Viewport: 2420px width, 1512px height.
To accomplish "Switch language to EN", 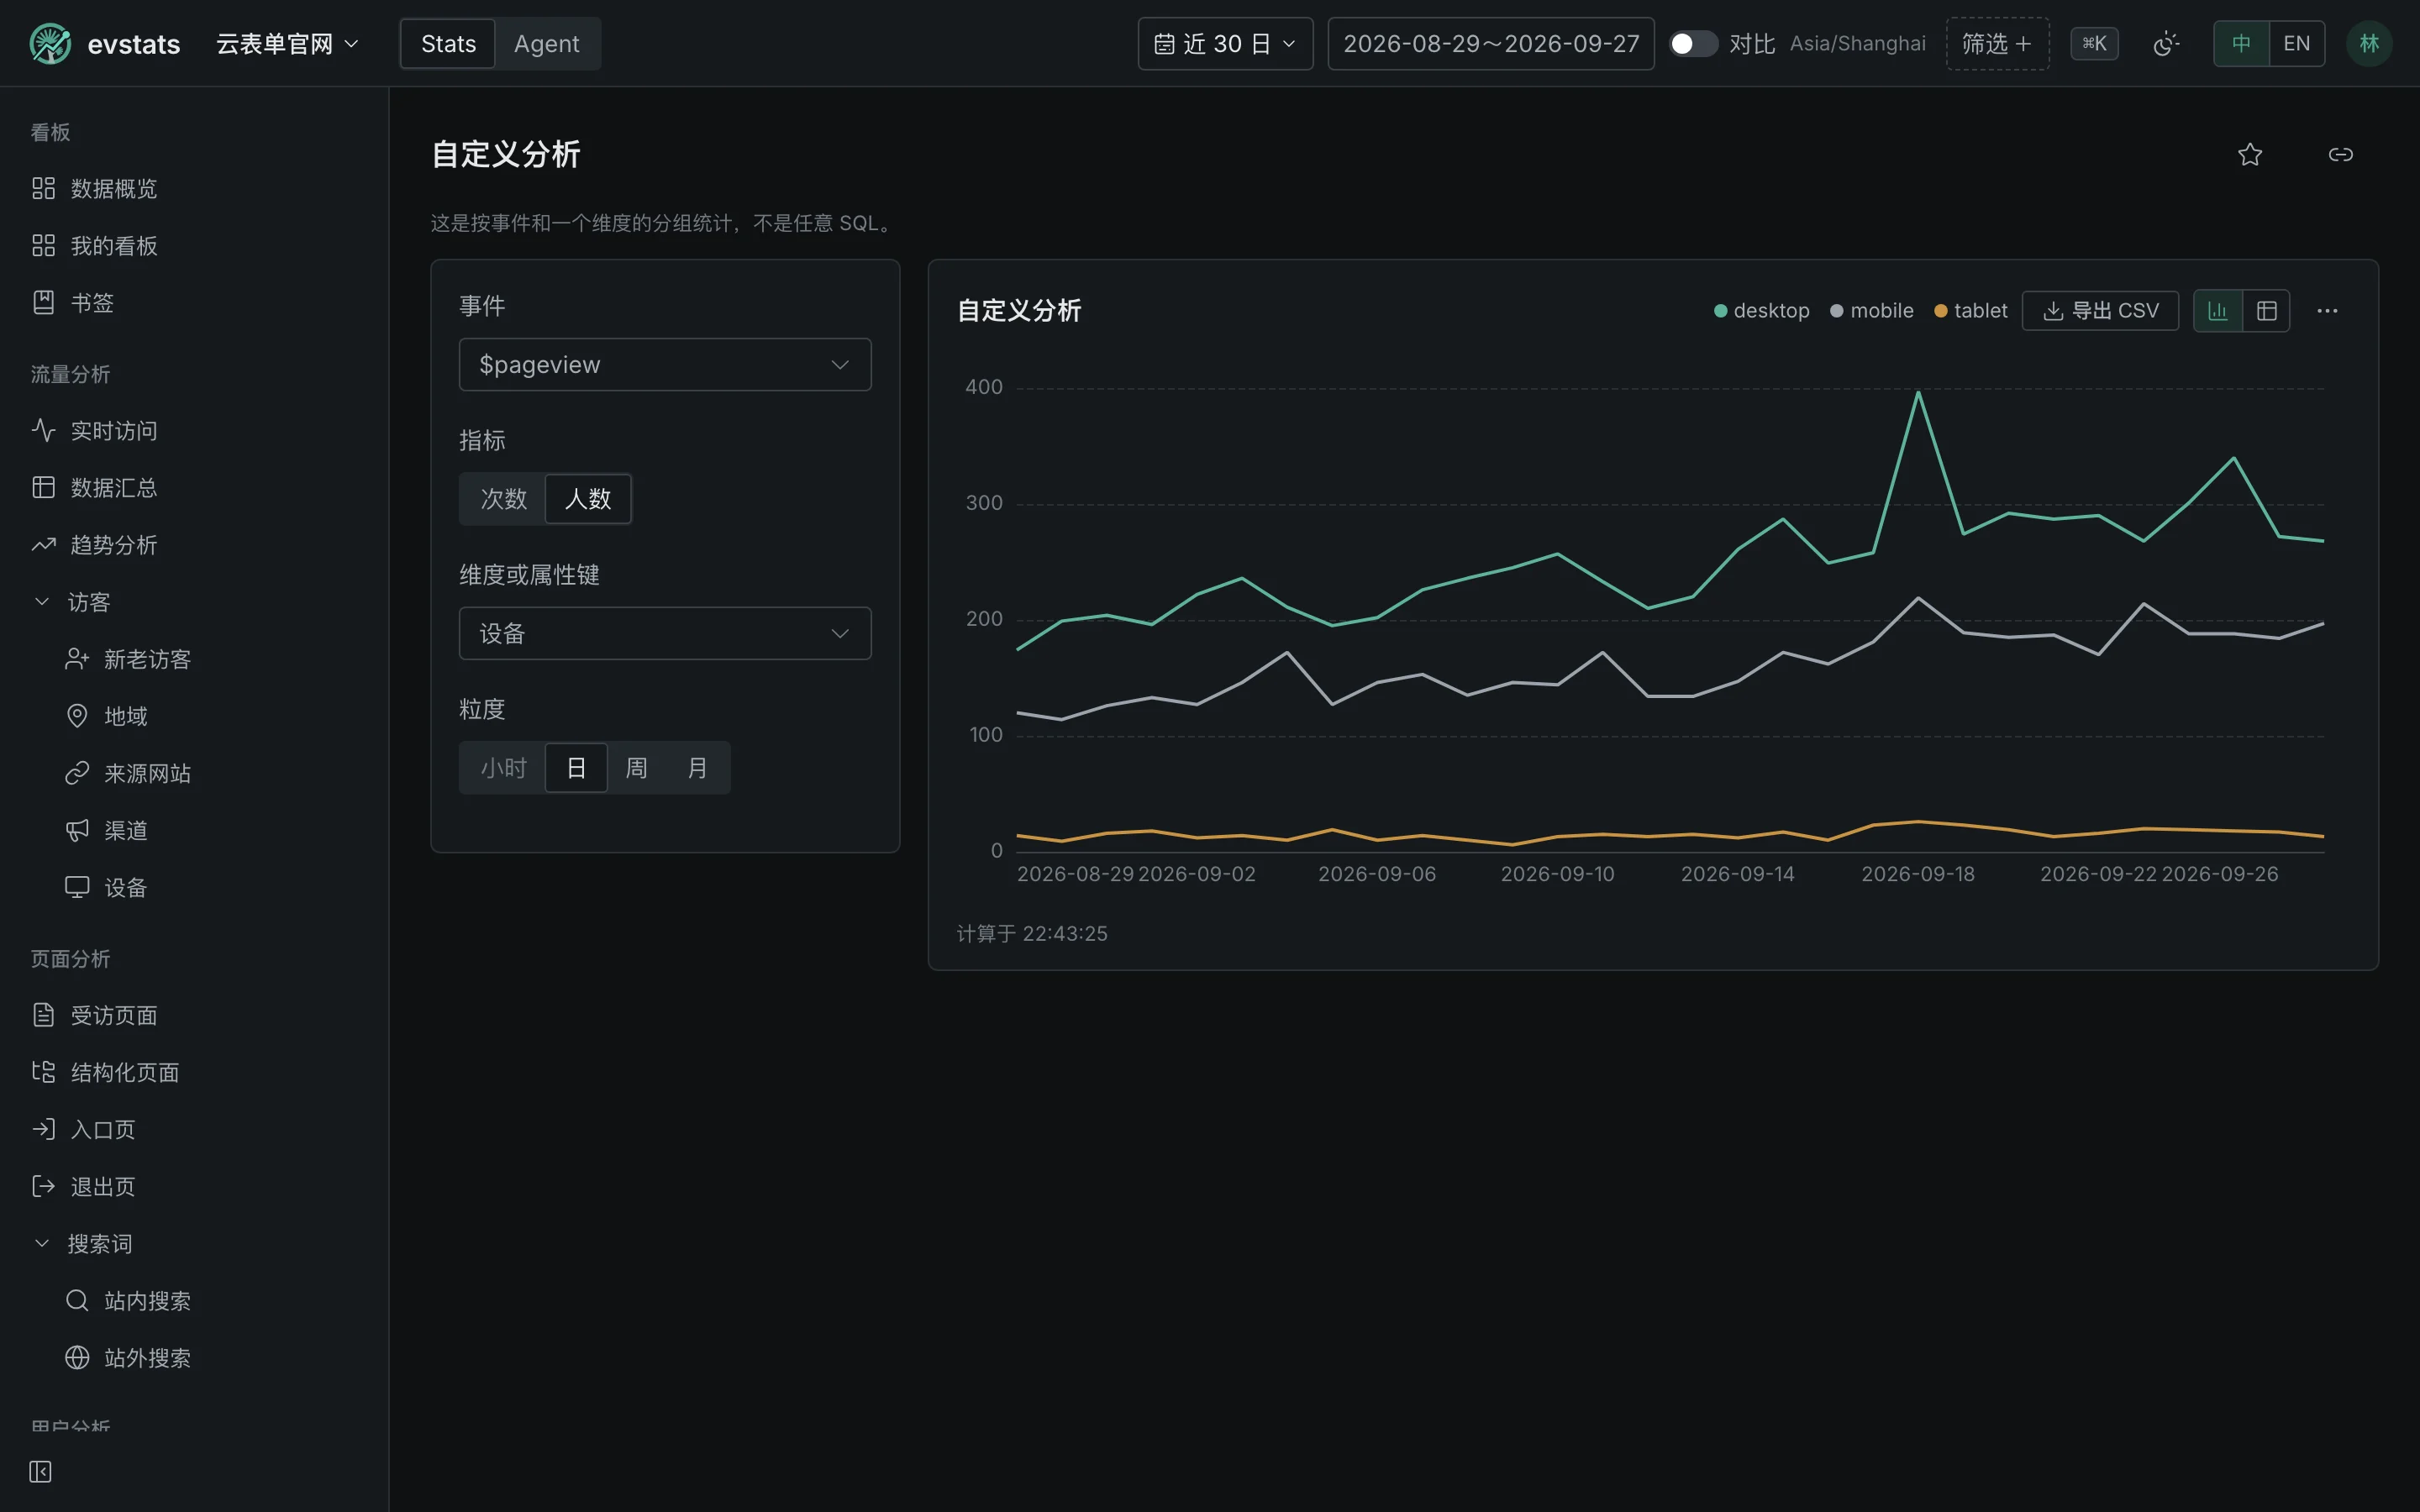I will coord(2297,43).
